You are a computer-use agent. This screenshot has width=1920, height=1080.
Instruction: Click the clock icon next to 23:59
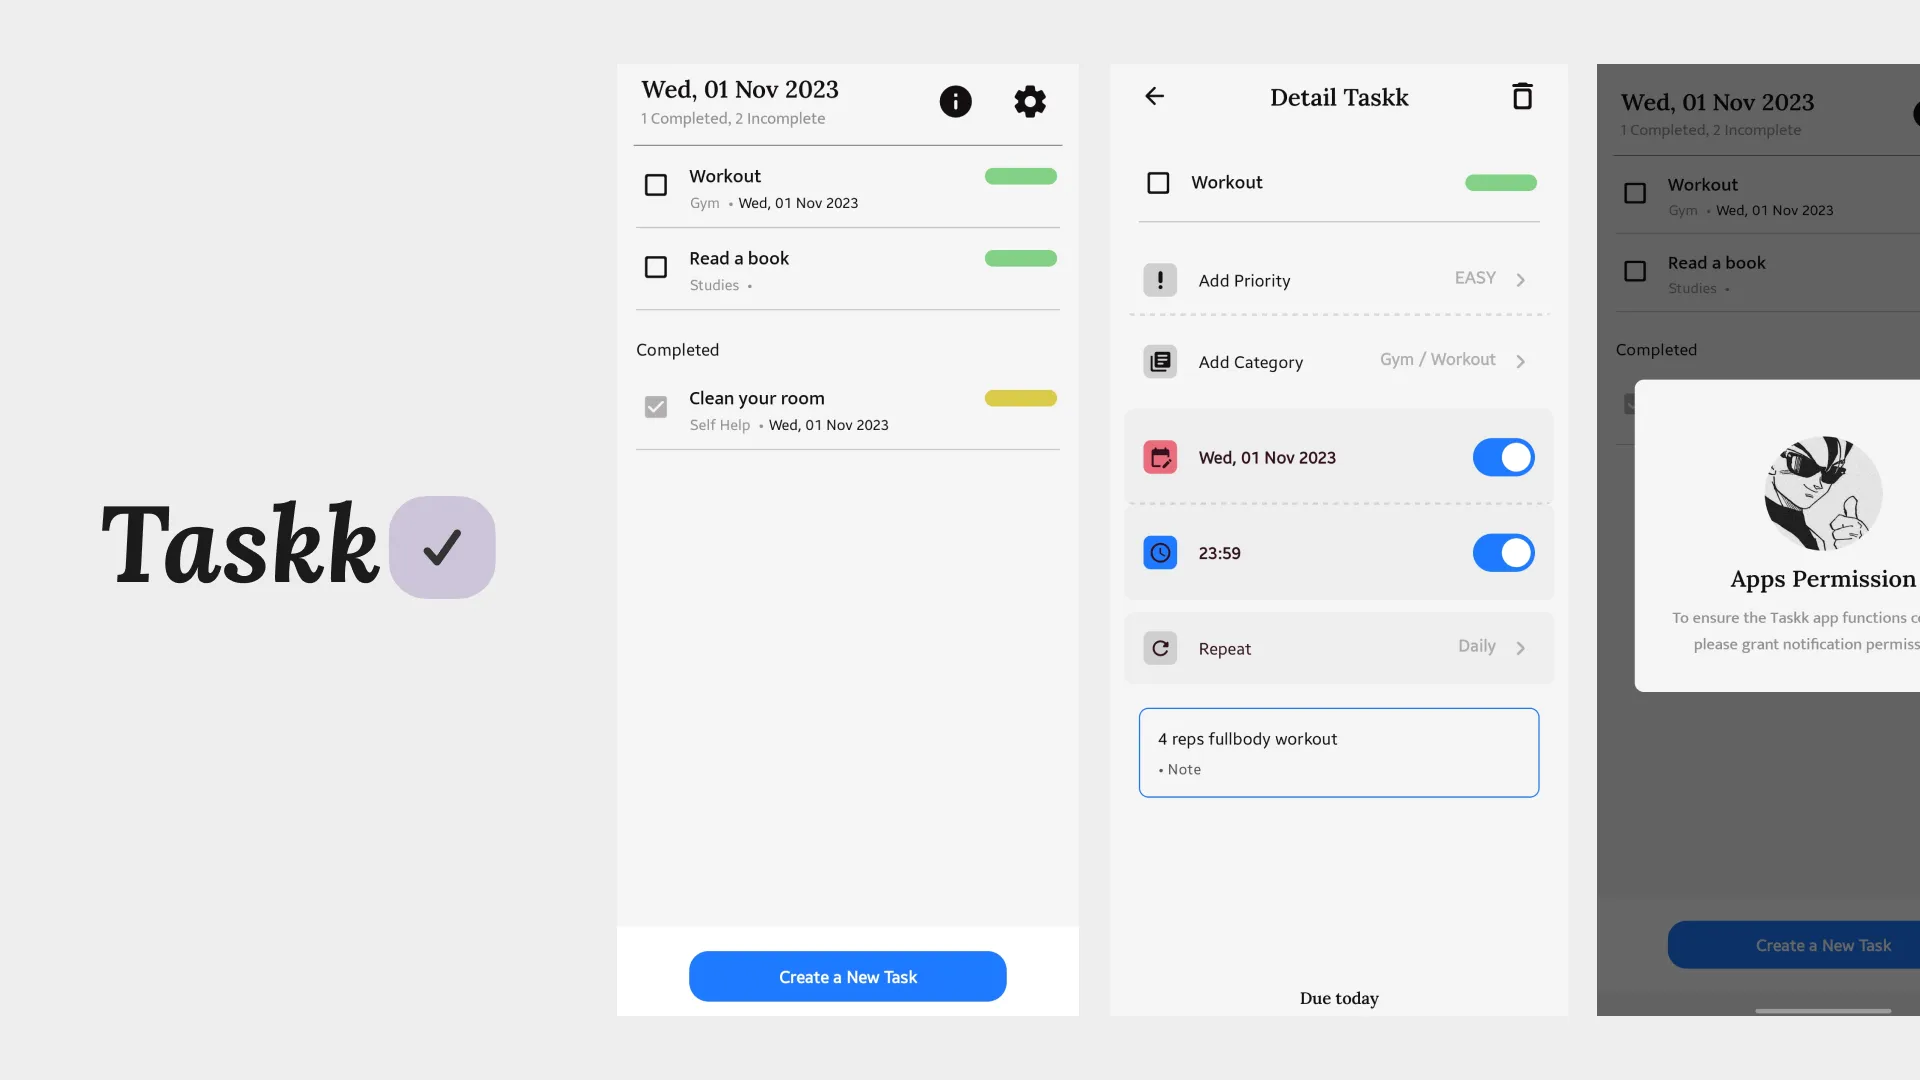(1160, 553)
